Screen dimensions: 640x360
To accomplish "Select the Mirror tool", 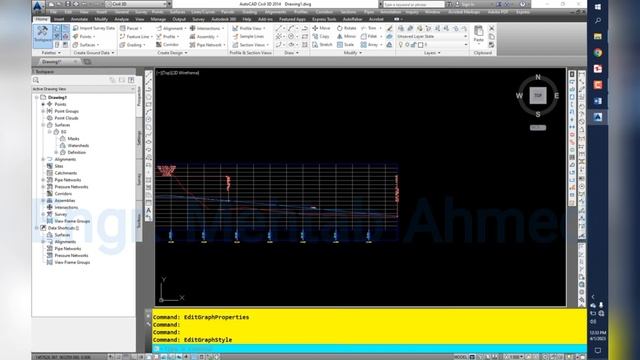I will (x=346, y=37).
